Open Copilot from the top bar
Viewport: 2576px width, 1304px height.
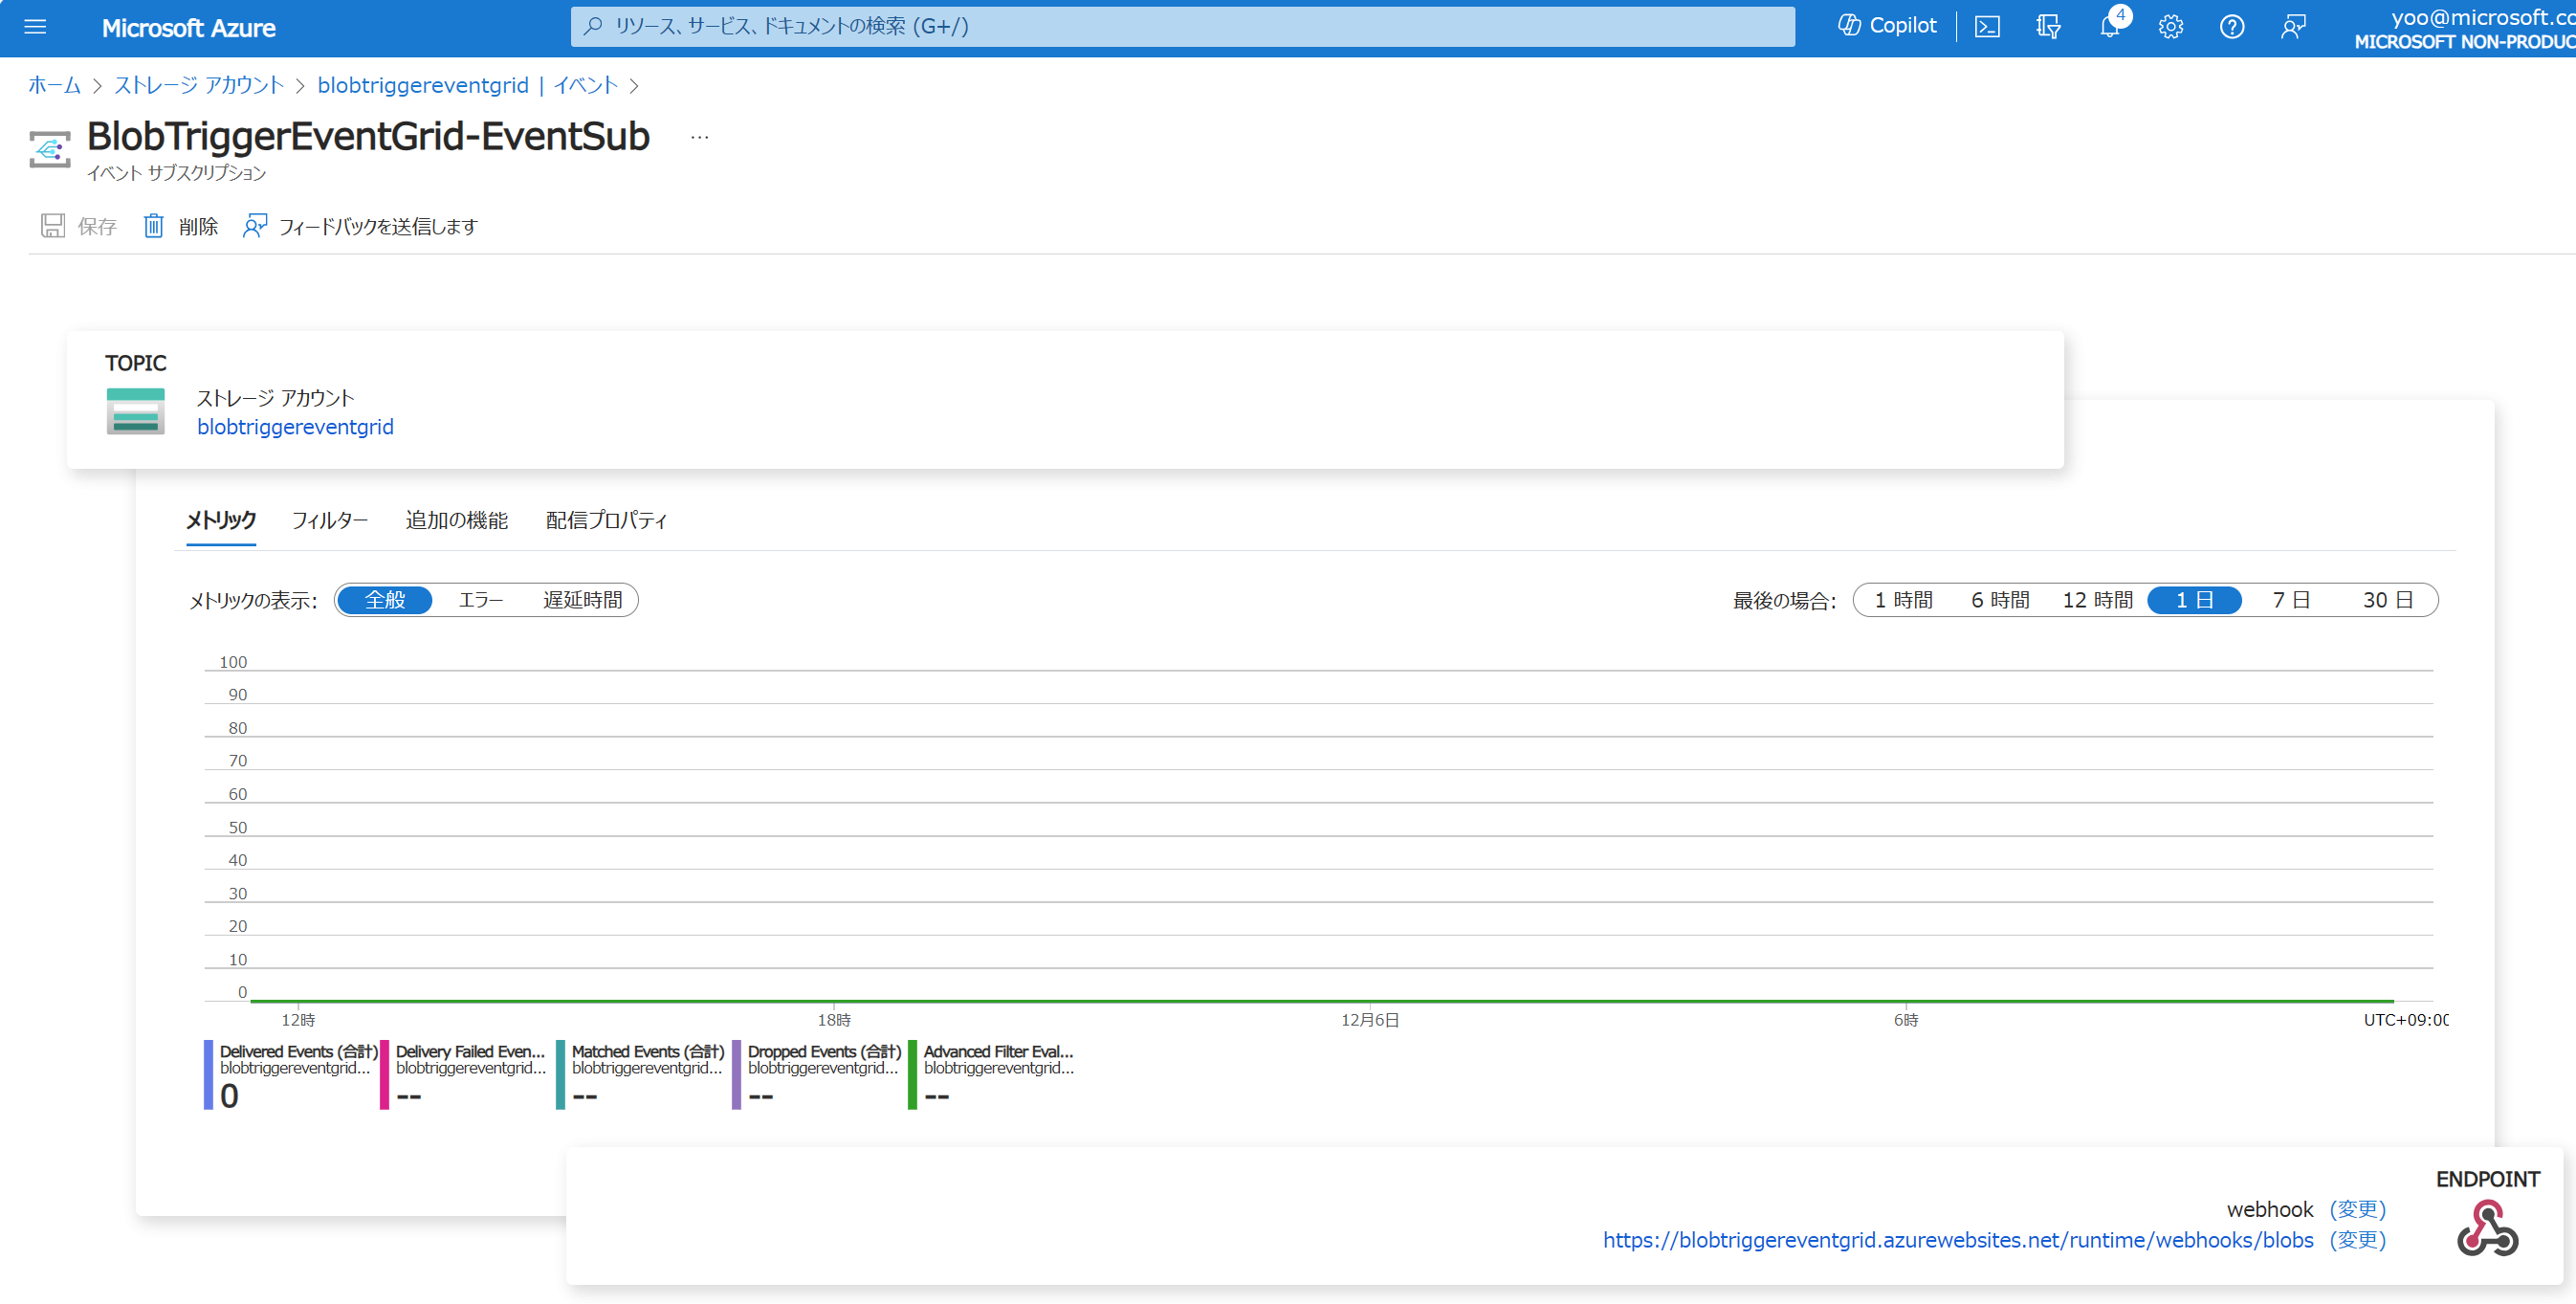1886,26
